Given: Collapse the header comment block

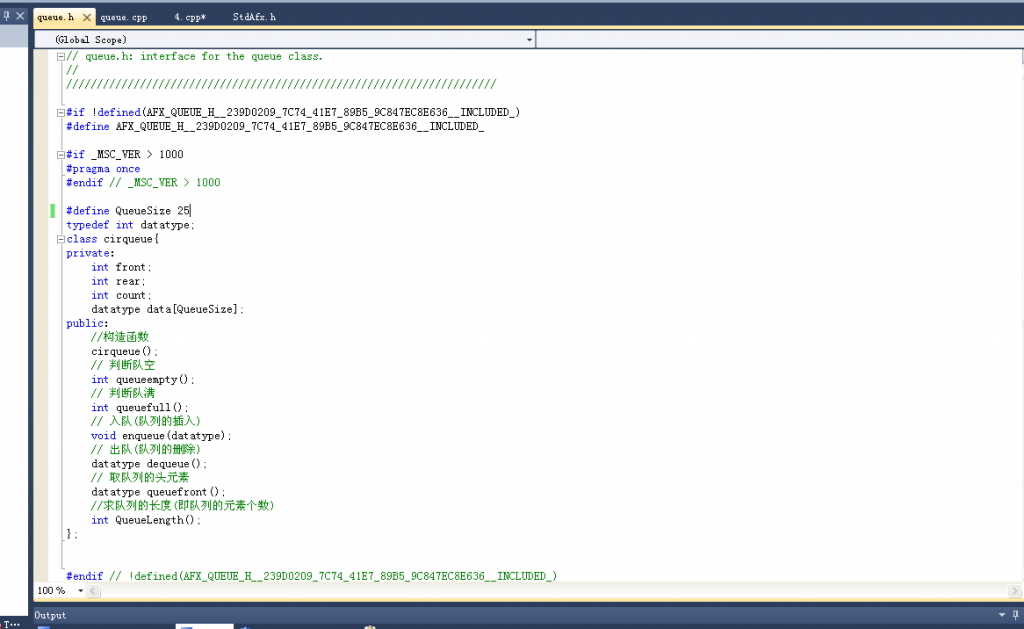Looking at the screenshot, I should 61,57.
